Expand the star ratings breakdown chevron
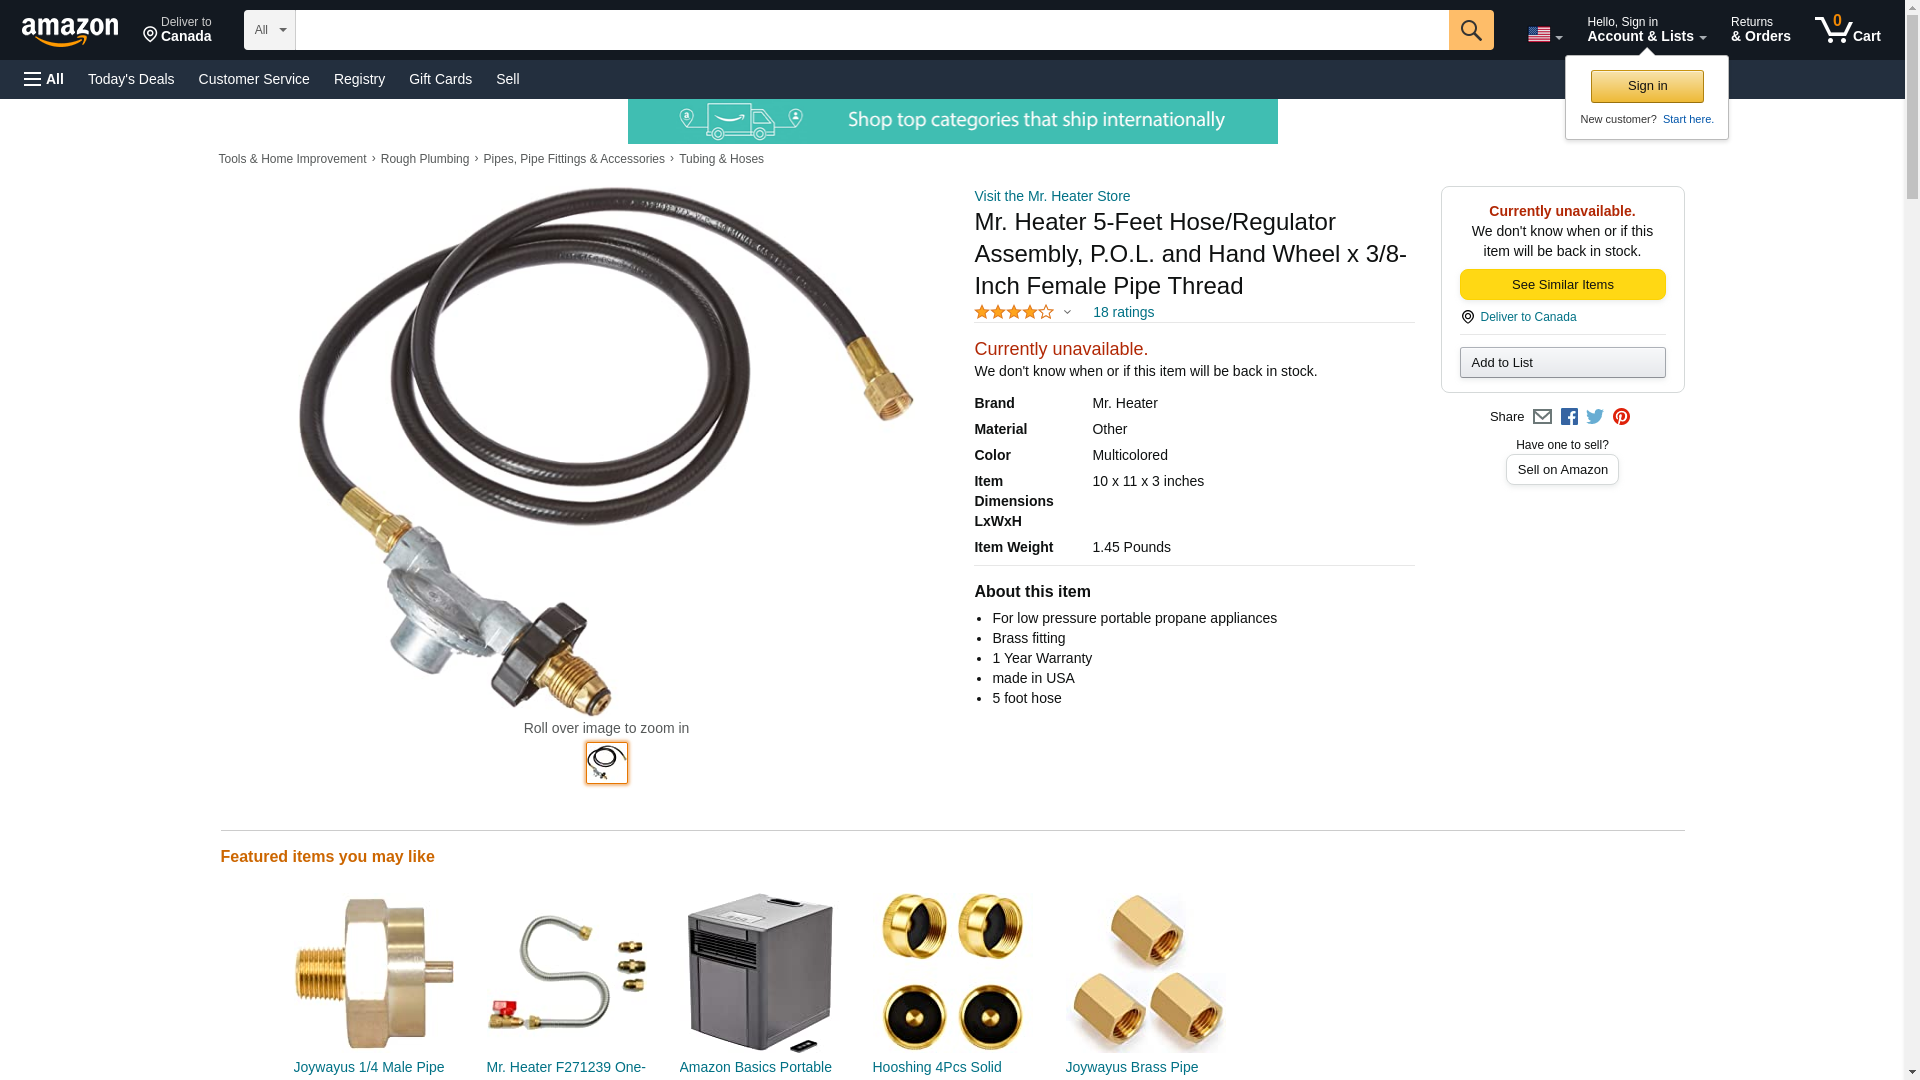This screenshot has height=1080, width=1920. point(1067,312)
